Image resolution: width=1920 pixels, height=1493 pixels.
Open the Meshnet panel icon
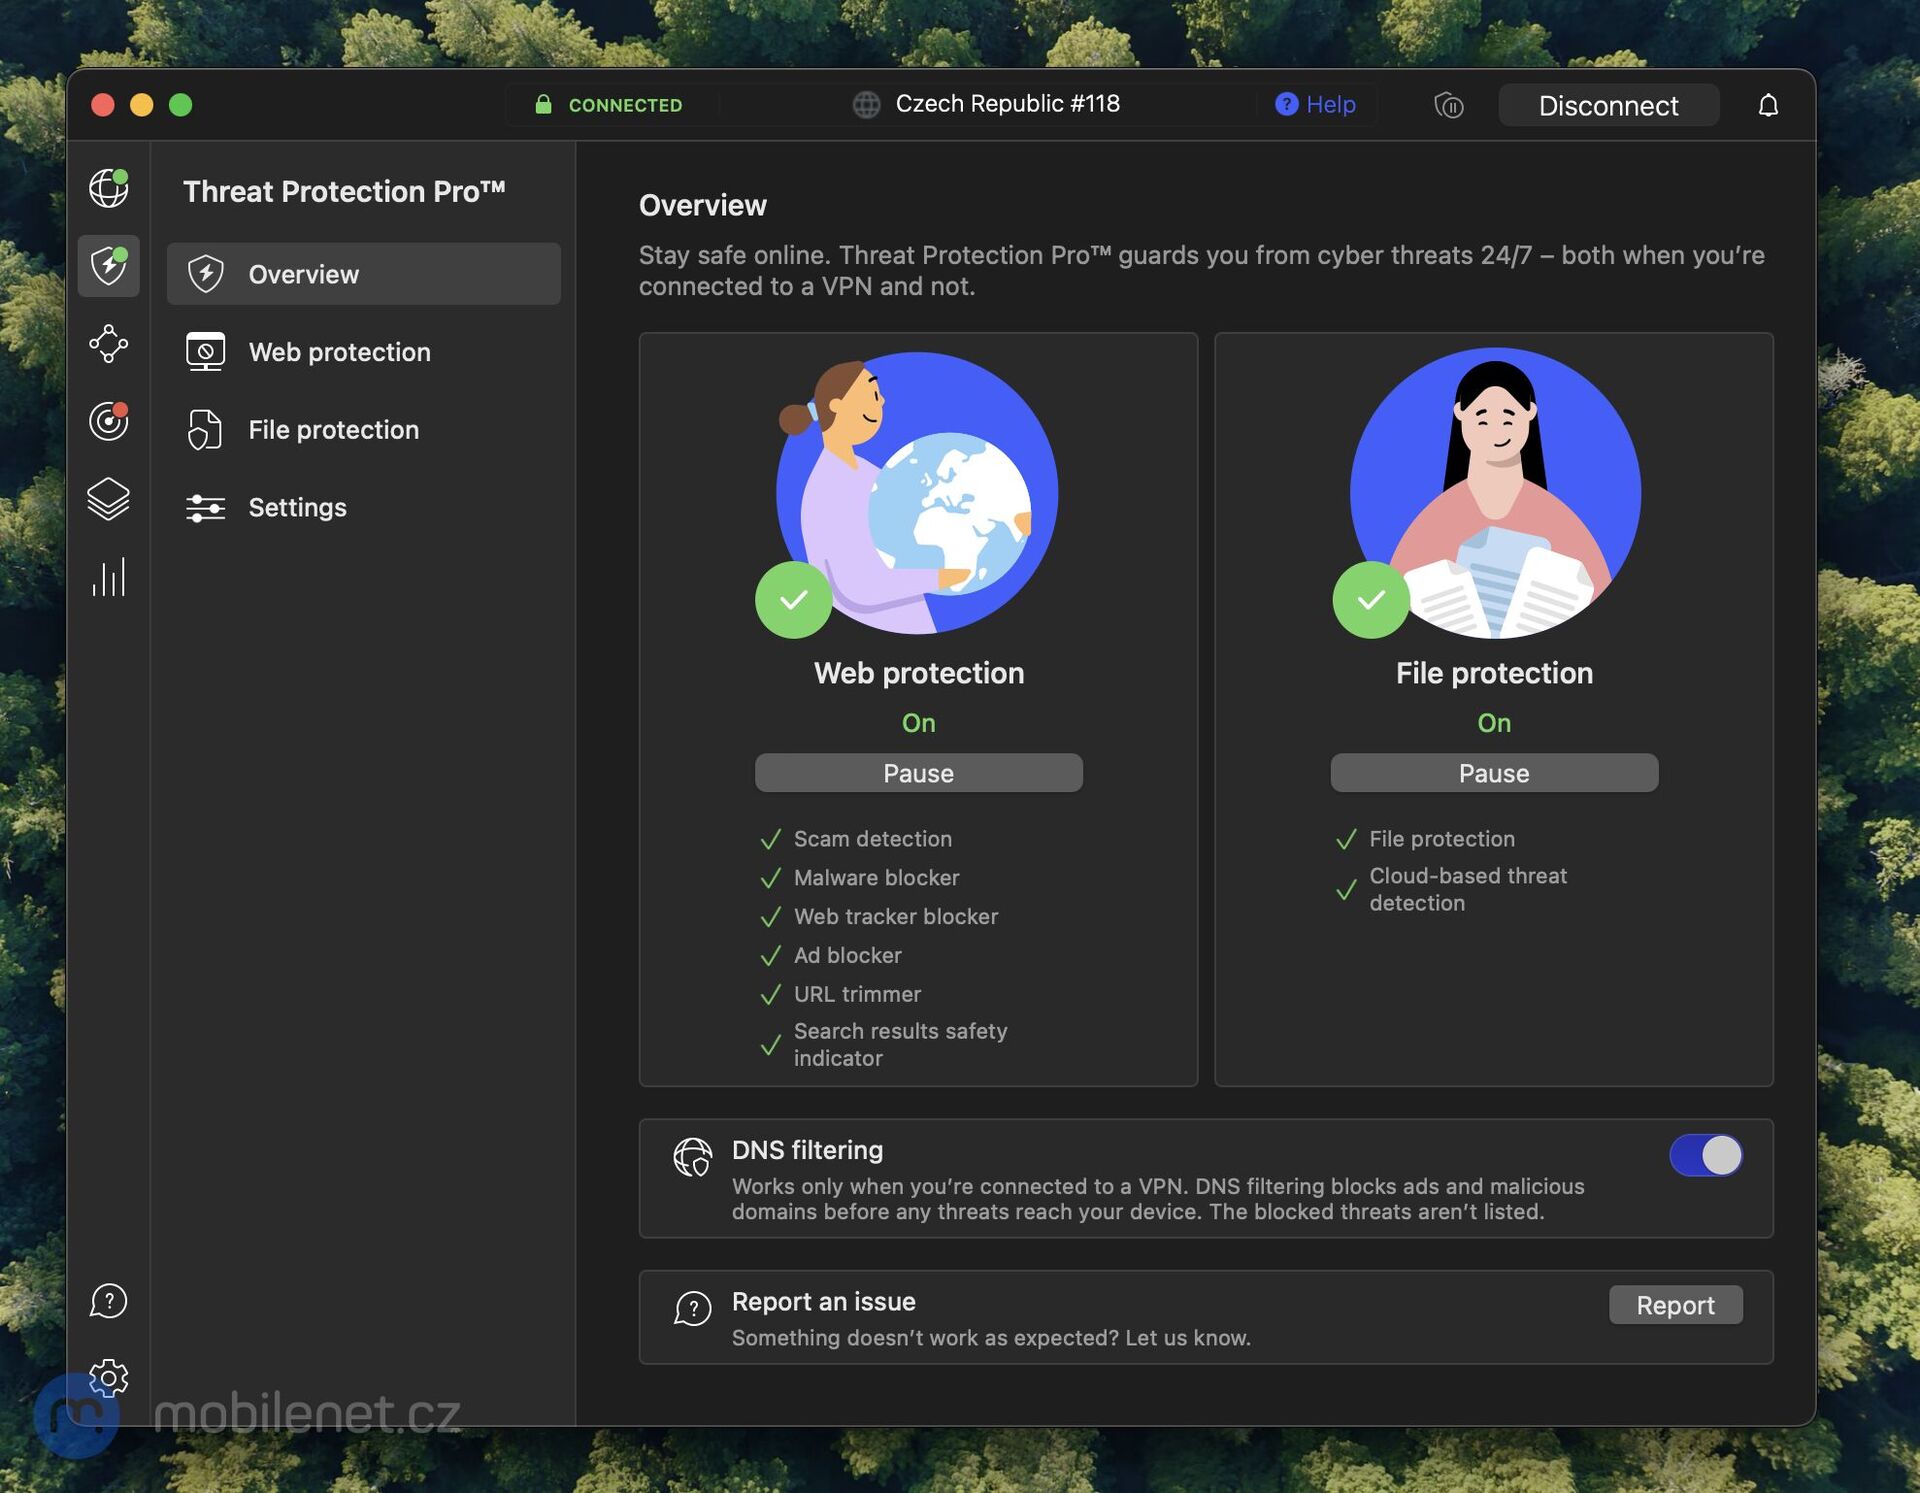click(108, 344)
